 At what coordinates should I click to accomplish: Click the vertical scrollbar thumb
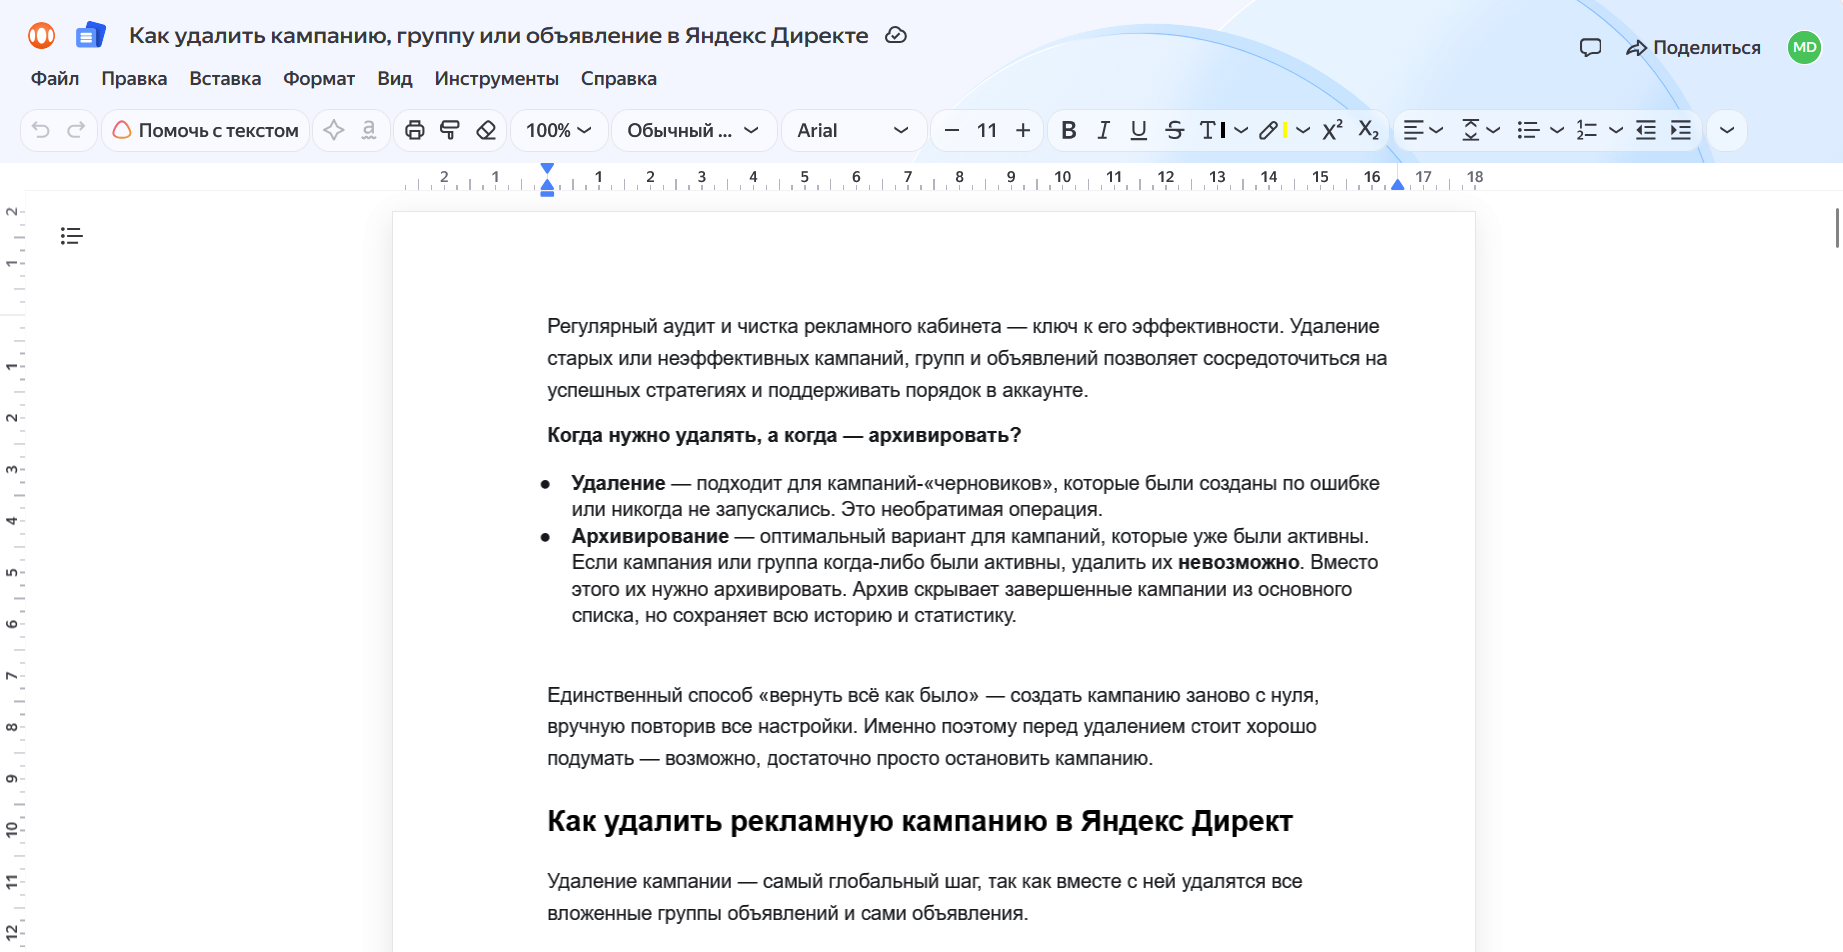click(x=1837, y=227)
